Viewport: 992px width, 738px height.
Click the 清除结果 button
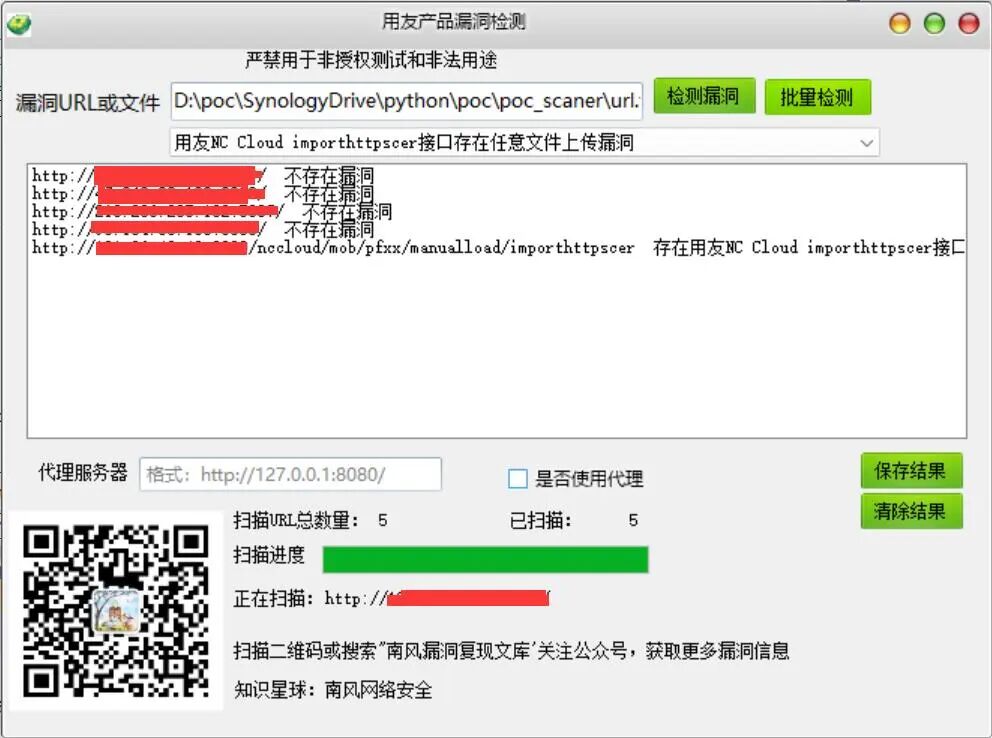coord(911,511)
